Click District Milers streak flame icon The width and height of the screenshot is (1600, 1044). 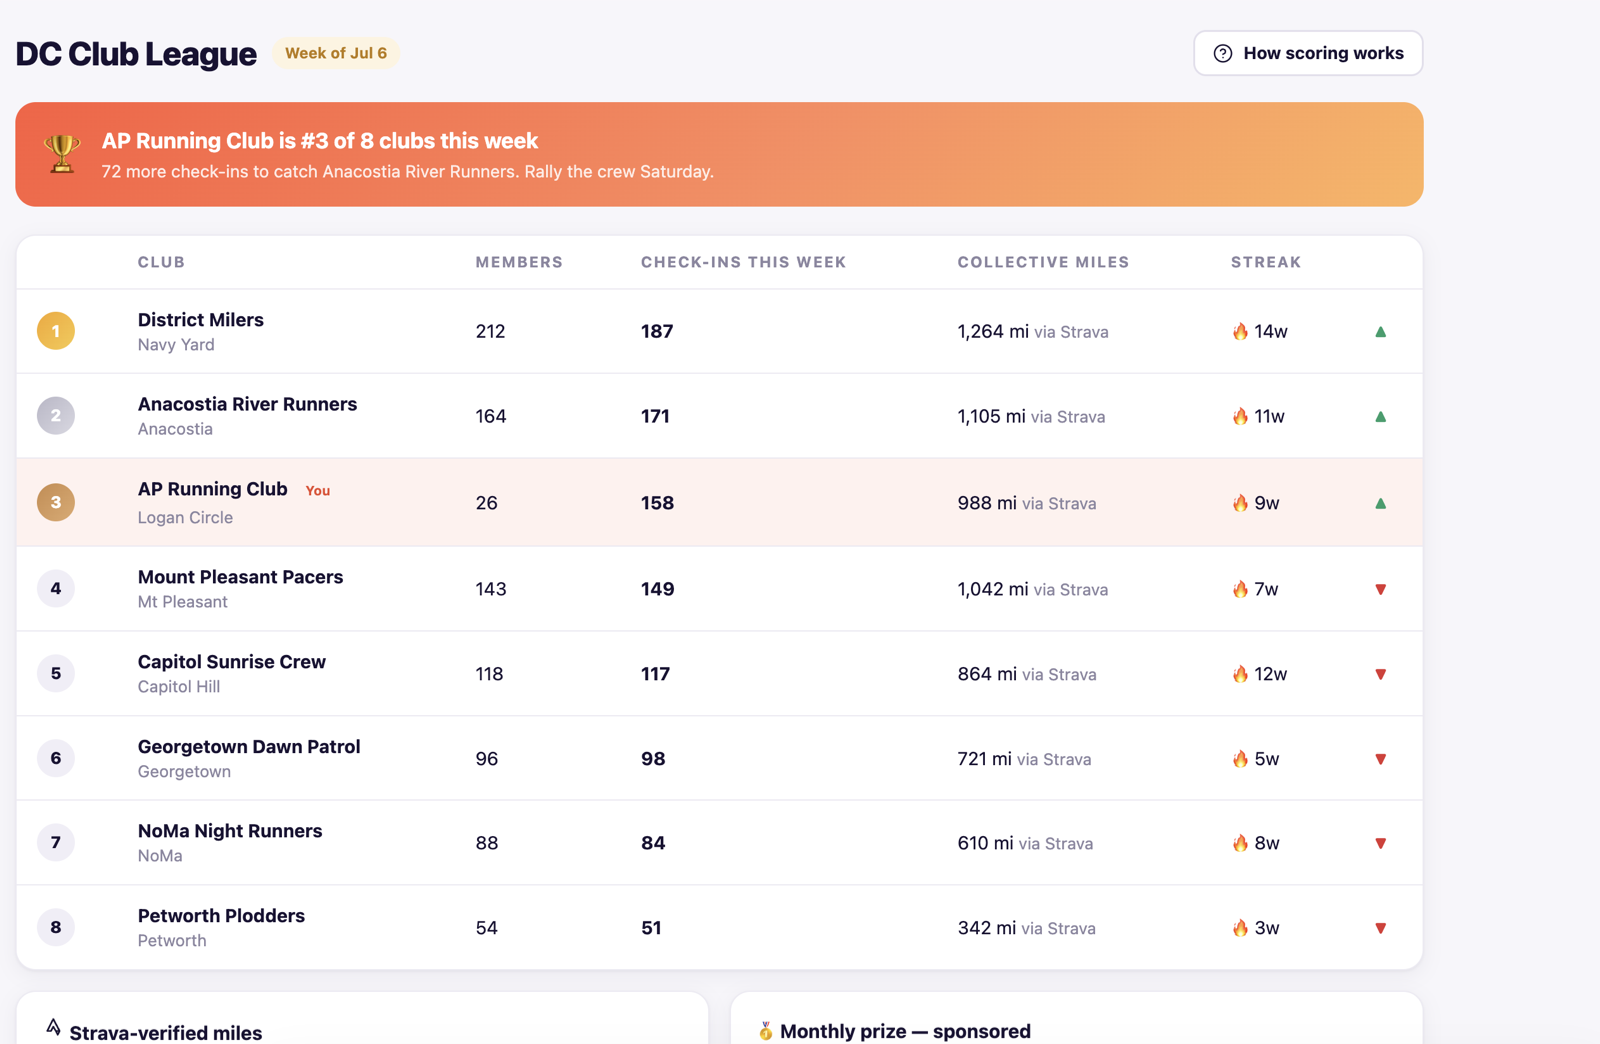click(1240, 331)
